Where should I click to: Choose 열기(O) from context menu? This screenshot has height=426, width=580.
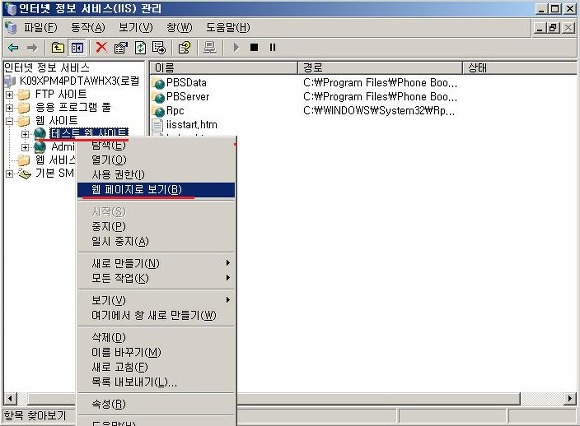(156, 160)
